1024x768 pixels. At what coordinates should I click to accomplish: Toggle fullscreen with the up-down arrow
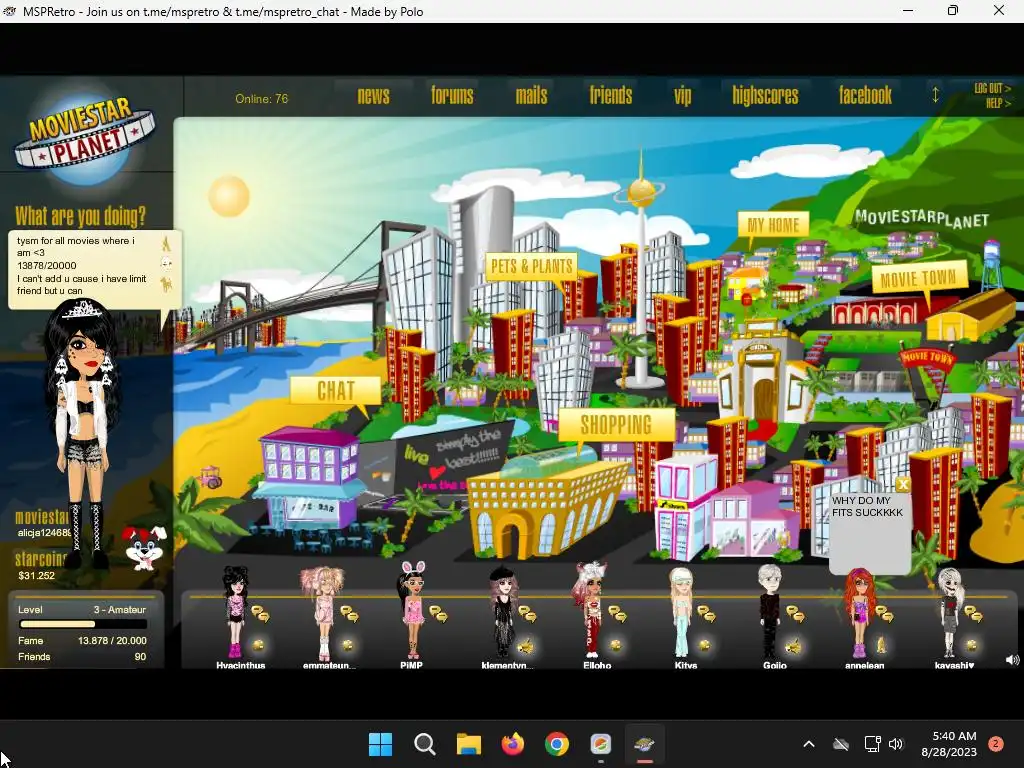click(935, 95)
